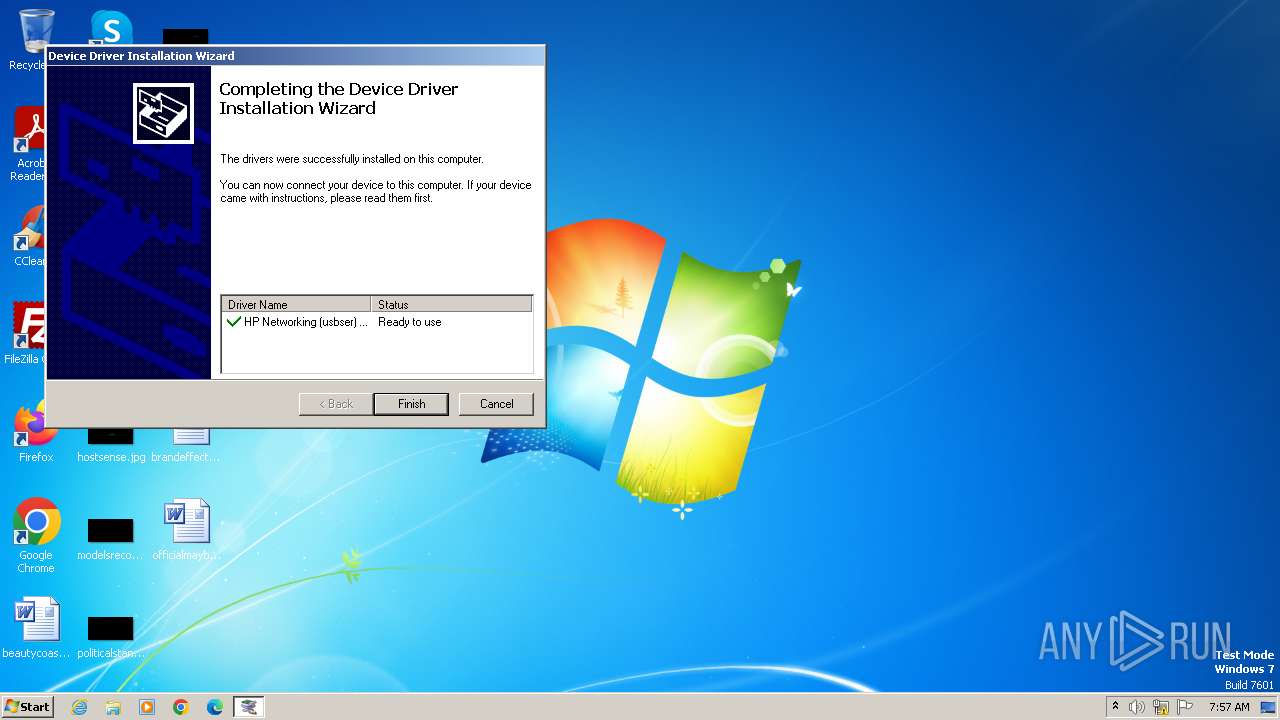The image size is (1280, 720).
Task: Open the Google Chrome desktop shortcut
Action: pos(36,536)
